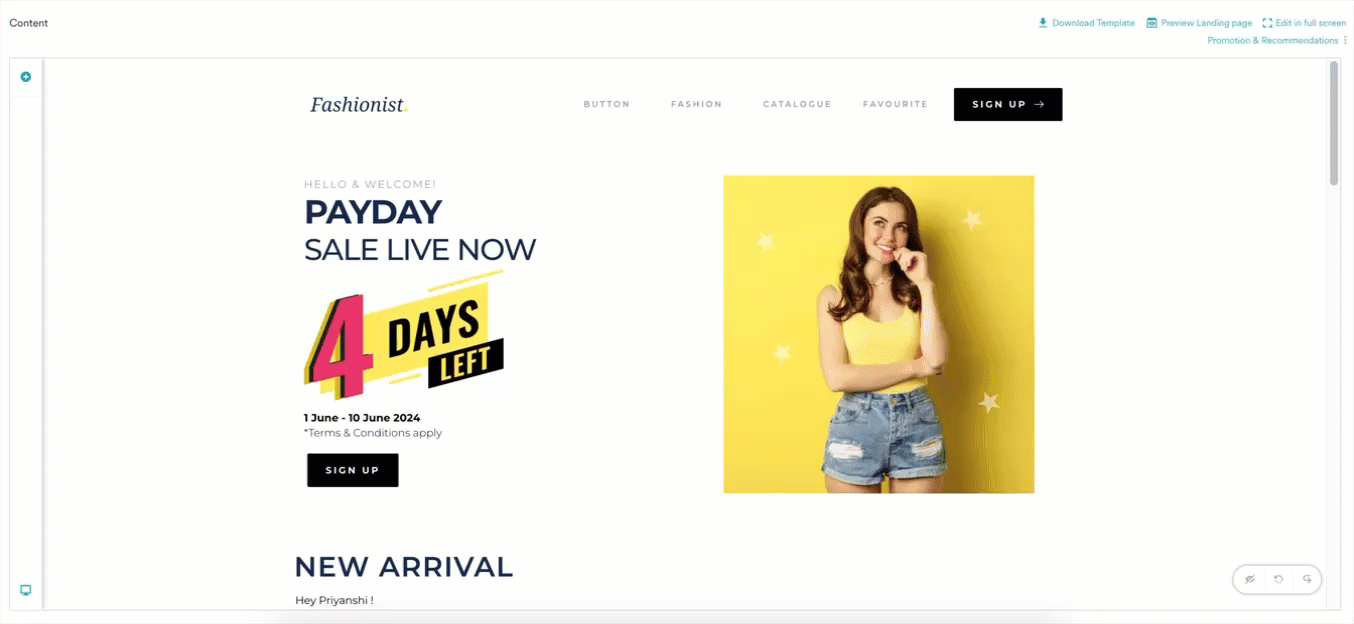Switch to desktop view icon
Image resolution: width=1354 pixels, height=624 pixels.
(x=26, y=590)
